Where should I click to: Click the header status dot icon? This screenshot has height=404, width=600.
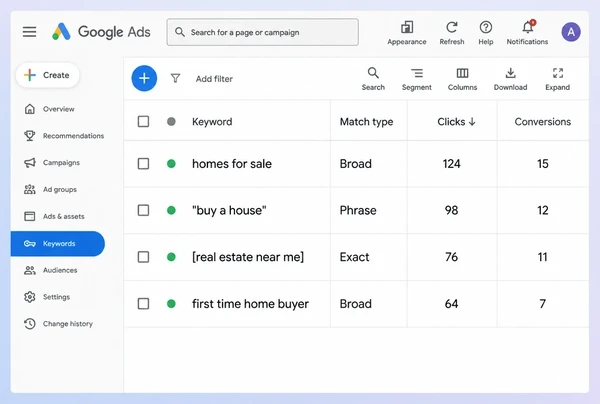pyautogui.click(x=171, y=122)
